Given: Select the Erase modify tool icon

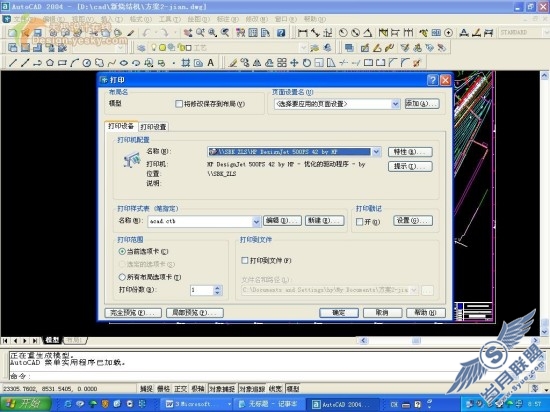Looking at the screenshot, I should [x=233, y=63].
